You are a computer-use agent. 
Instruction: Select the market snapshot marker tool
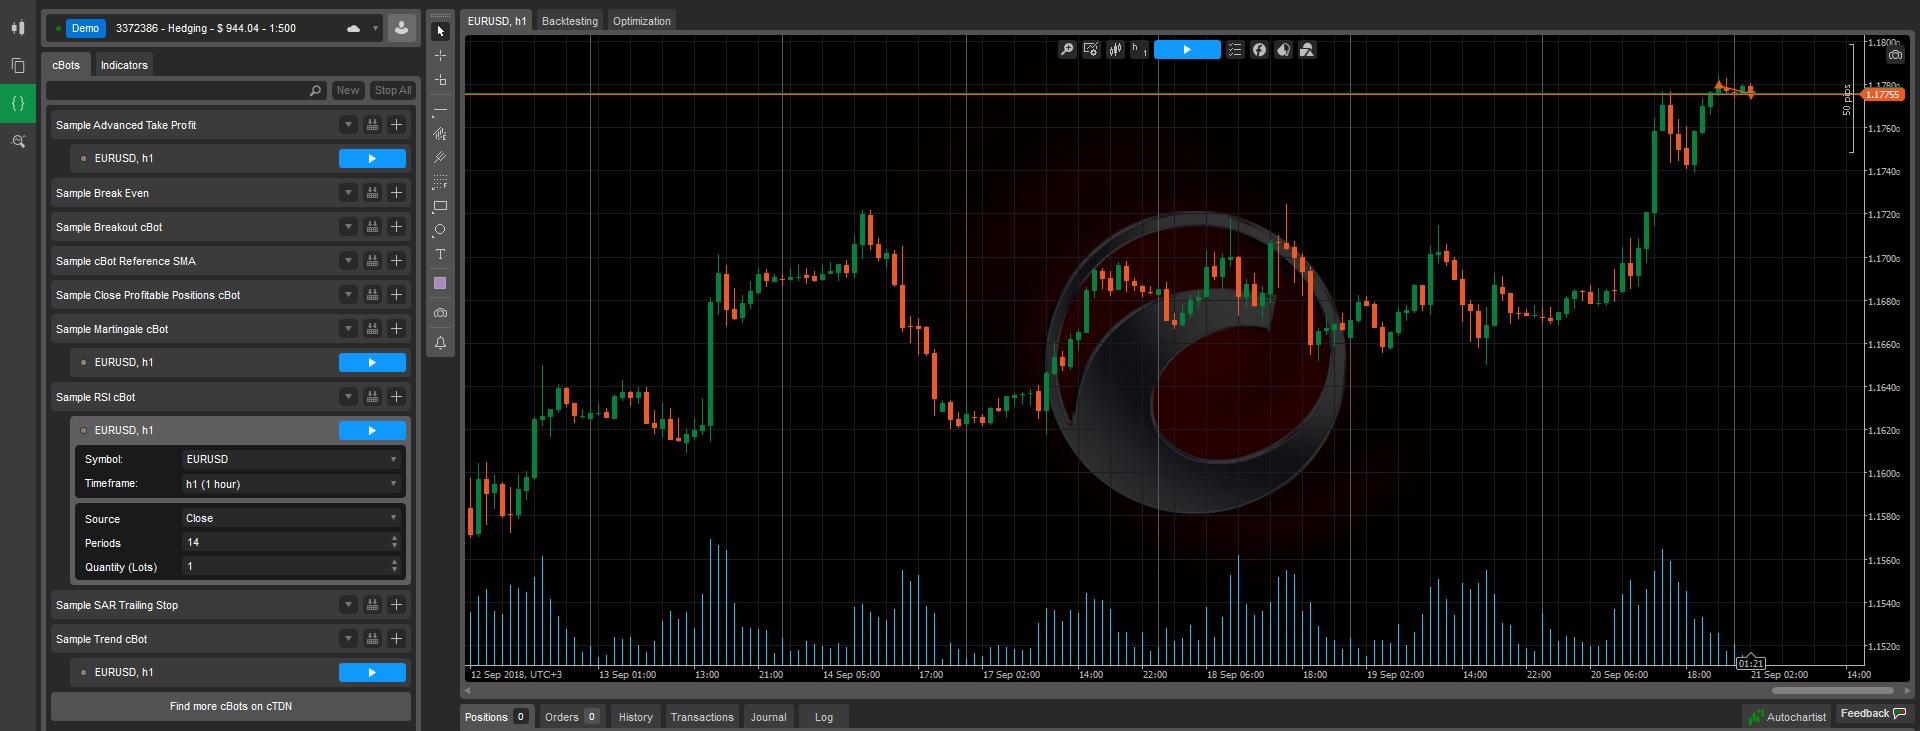click(440, 80)
